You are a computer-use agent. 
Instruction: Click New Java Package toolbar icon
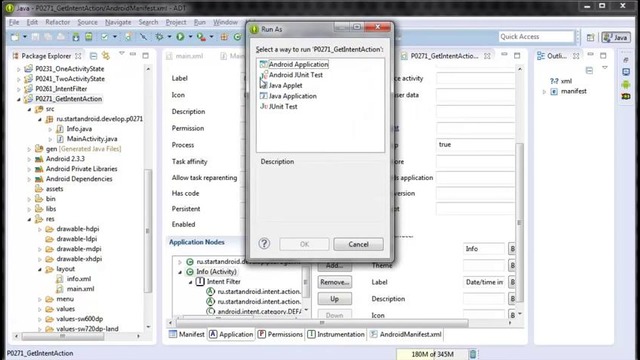224,37
